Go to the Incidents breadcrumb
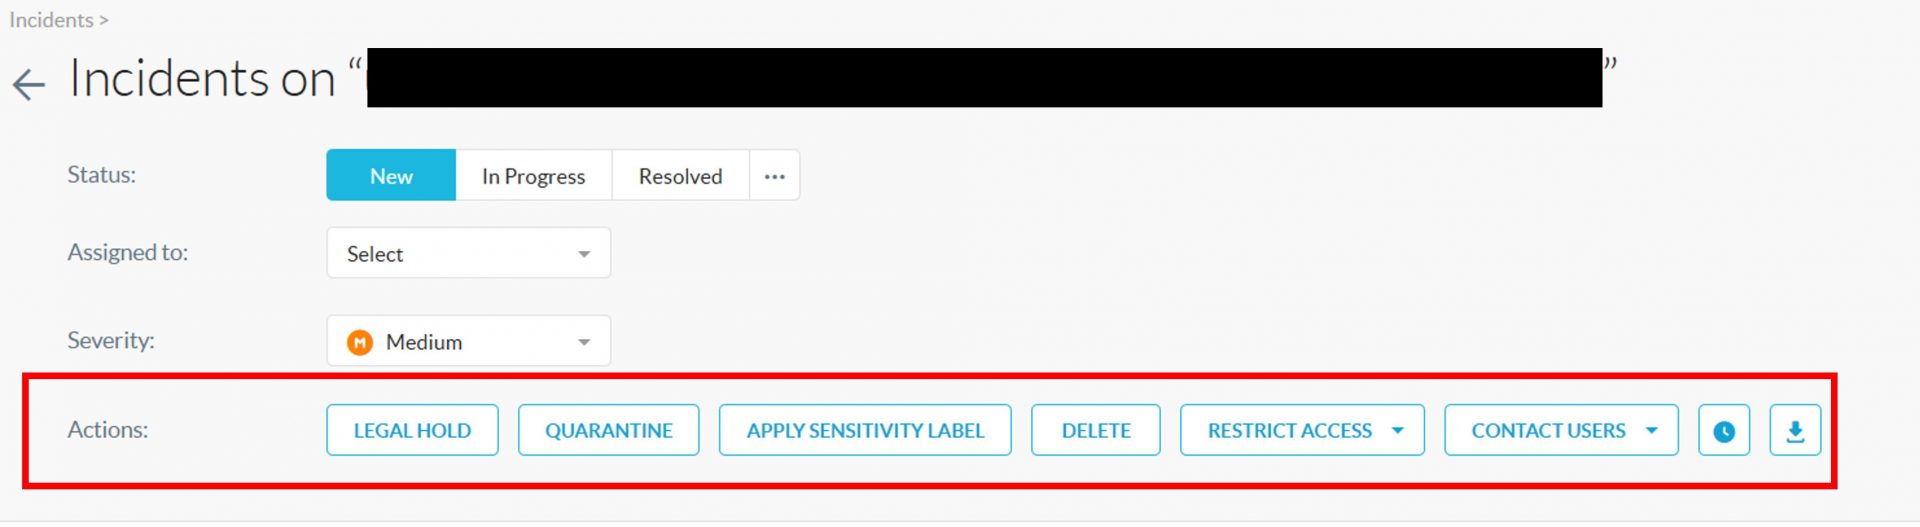 pos(51,20)
